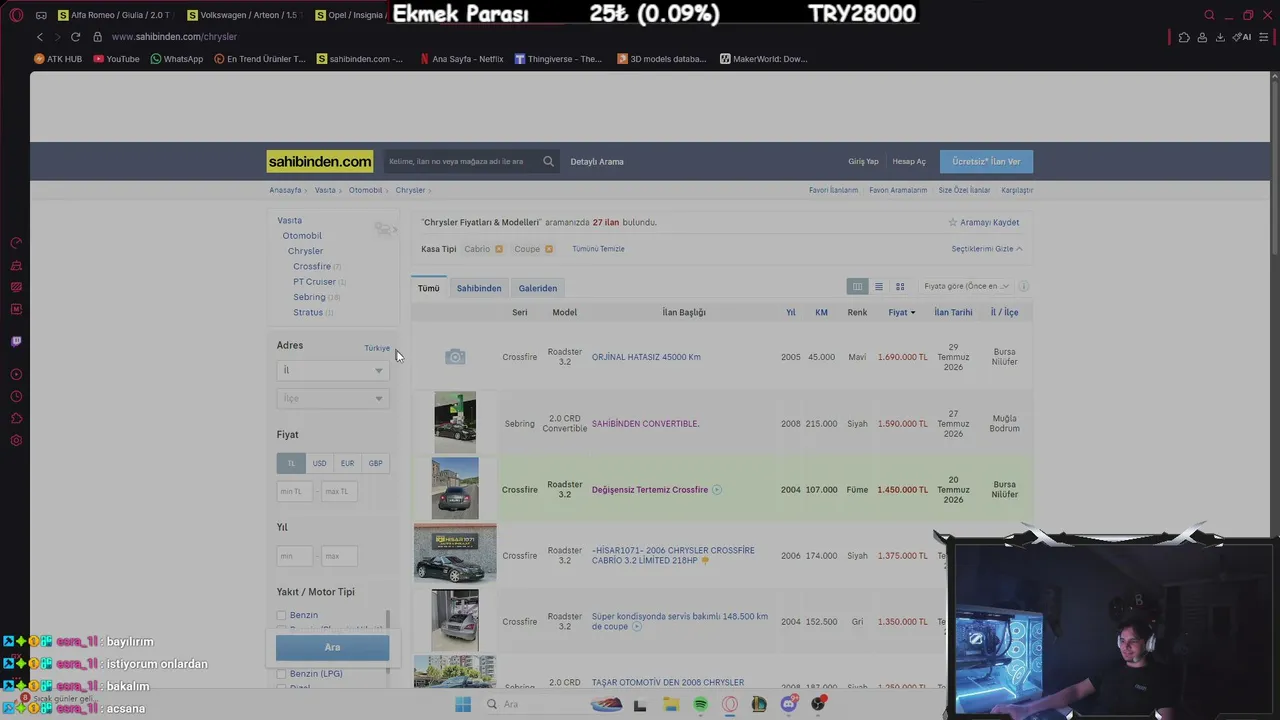Open the Detaylı Arama link
Screen dimensions: 1280x720
pyautogui.click(x=597, y=161)
